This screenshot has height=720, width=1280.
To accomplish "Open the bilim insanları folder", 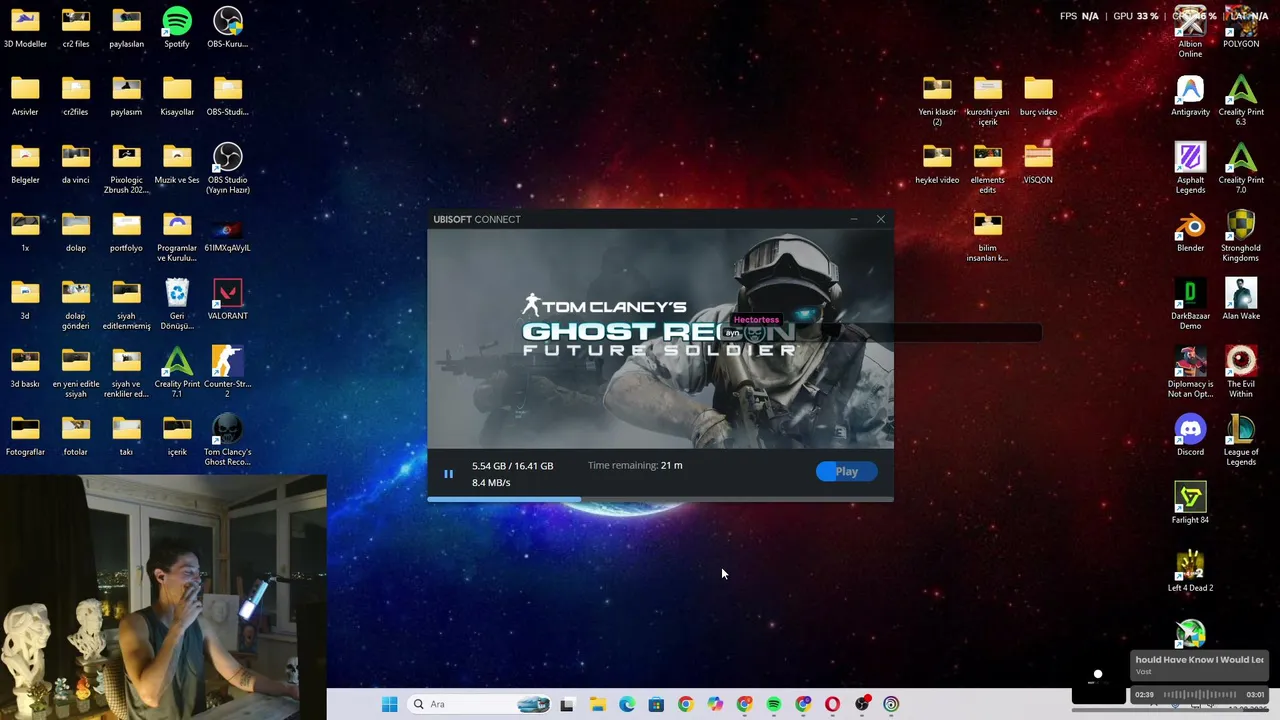I will point(987,237).
